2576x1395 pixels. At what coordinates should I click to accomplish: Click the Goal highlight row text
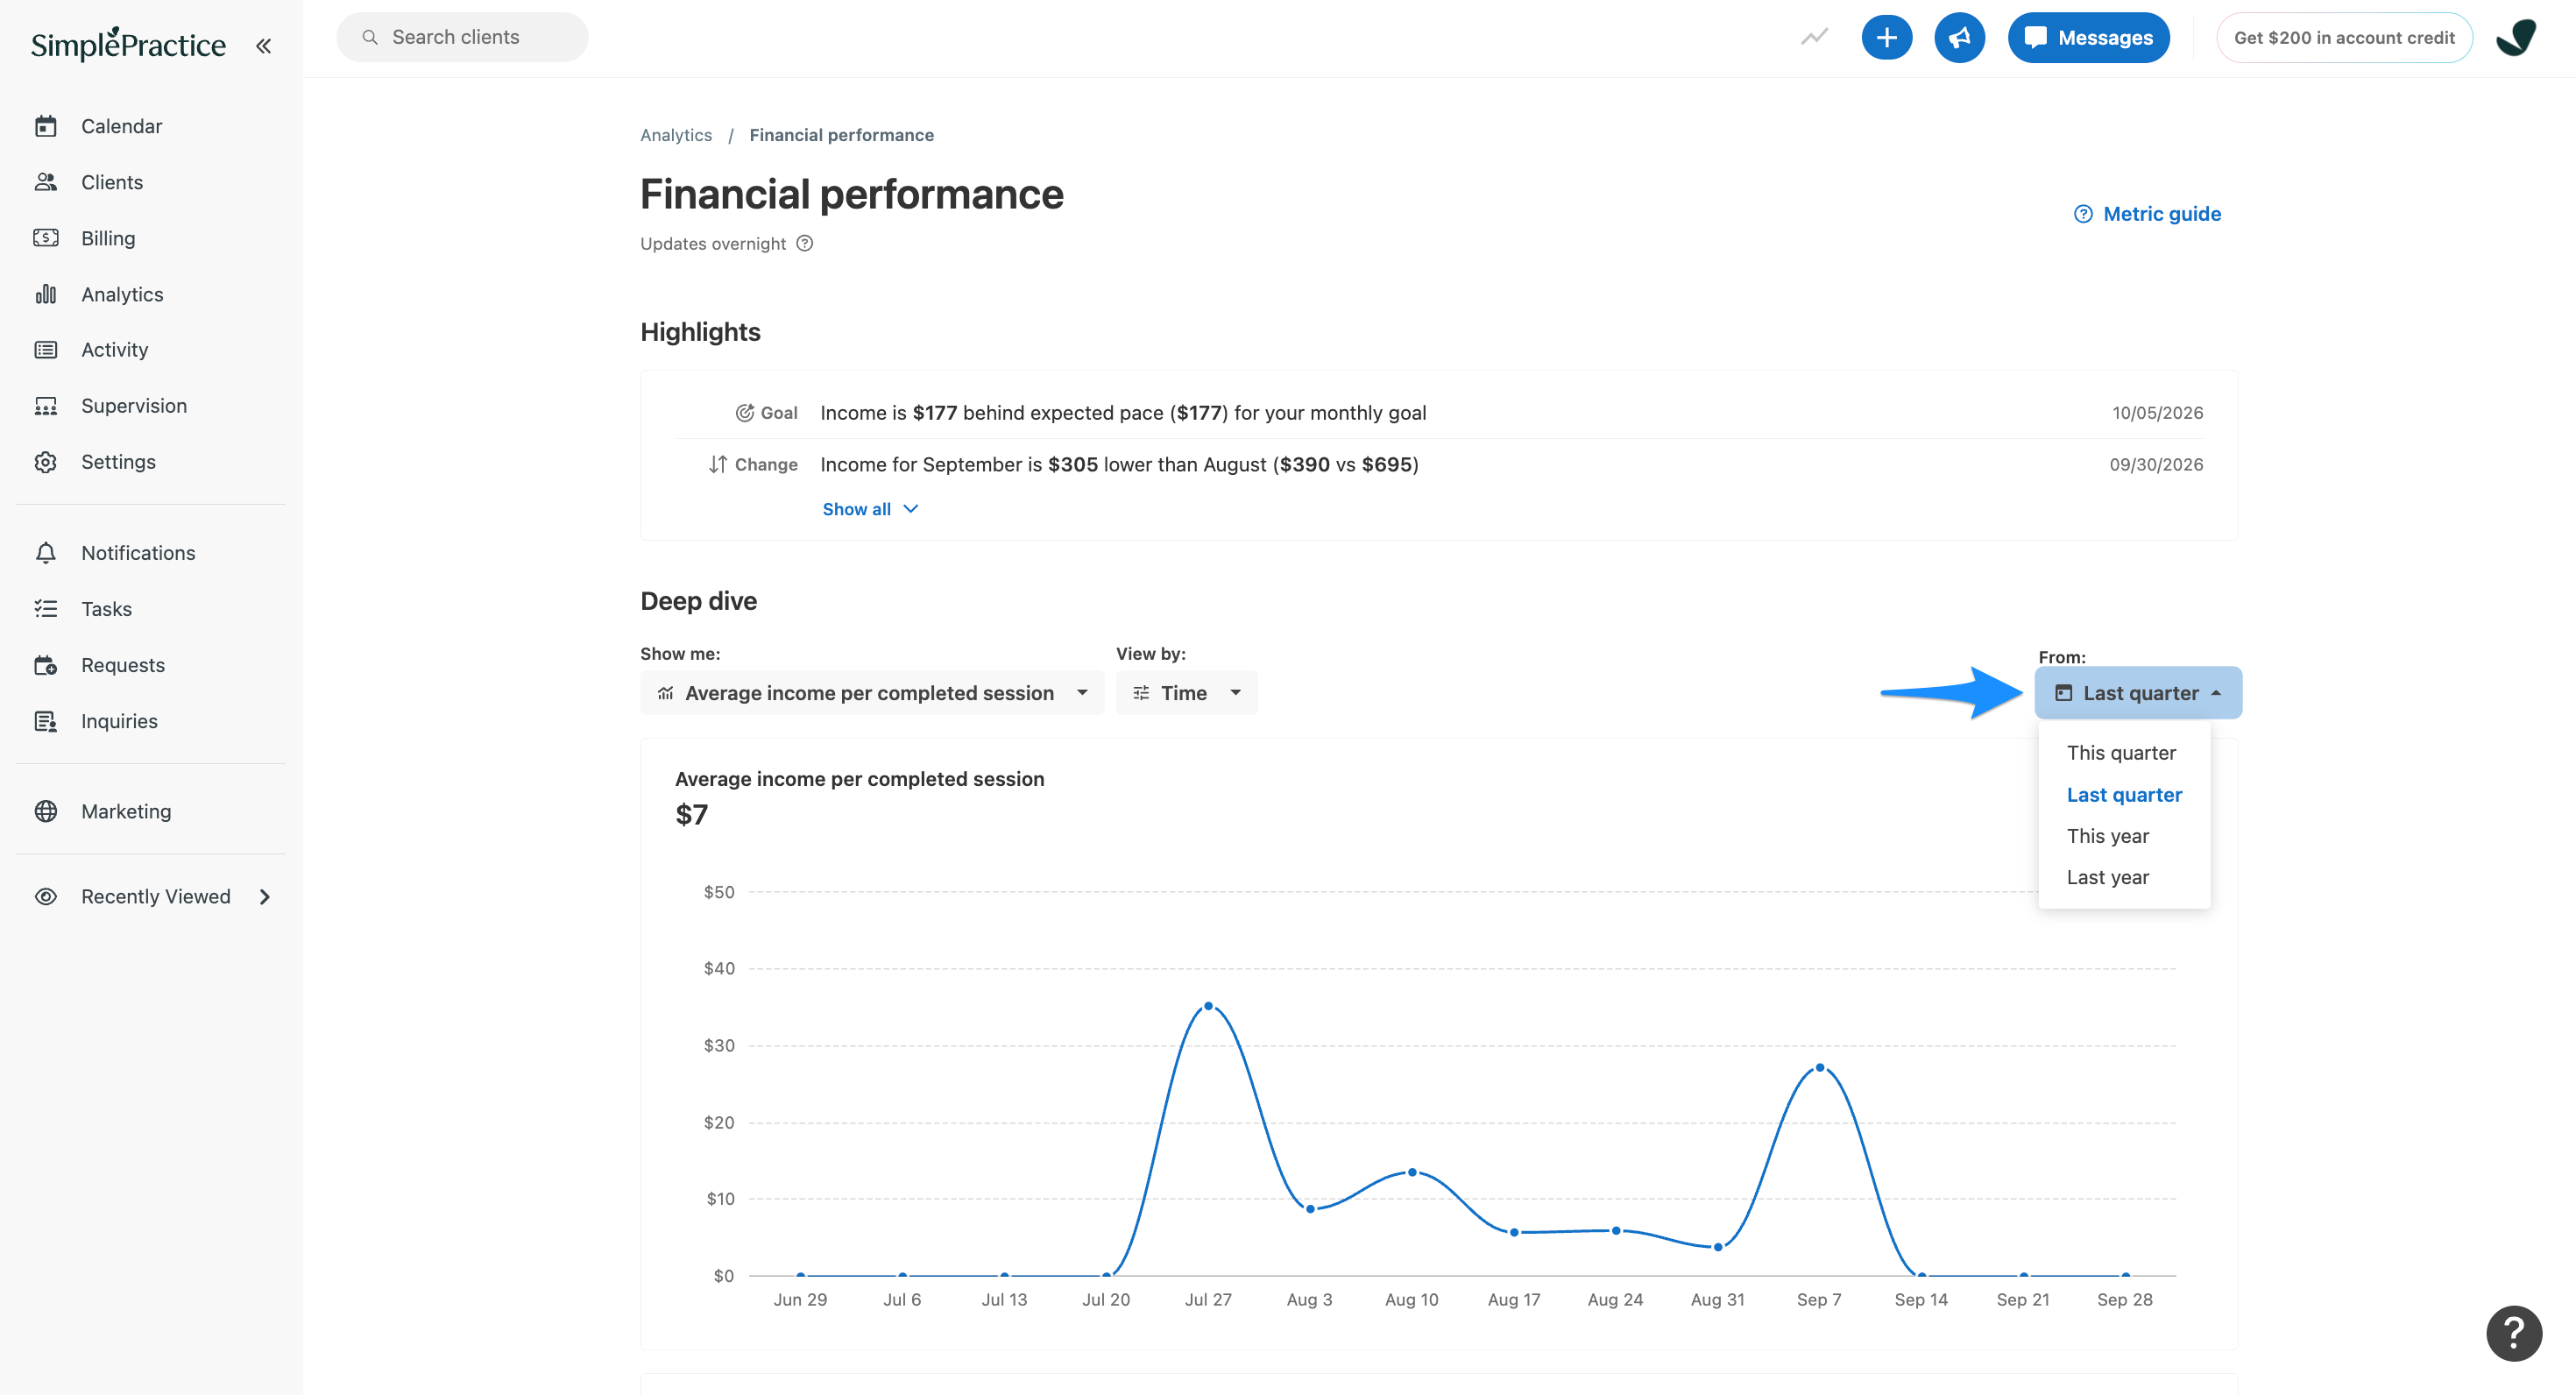point(1123,413)
